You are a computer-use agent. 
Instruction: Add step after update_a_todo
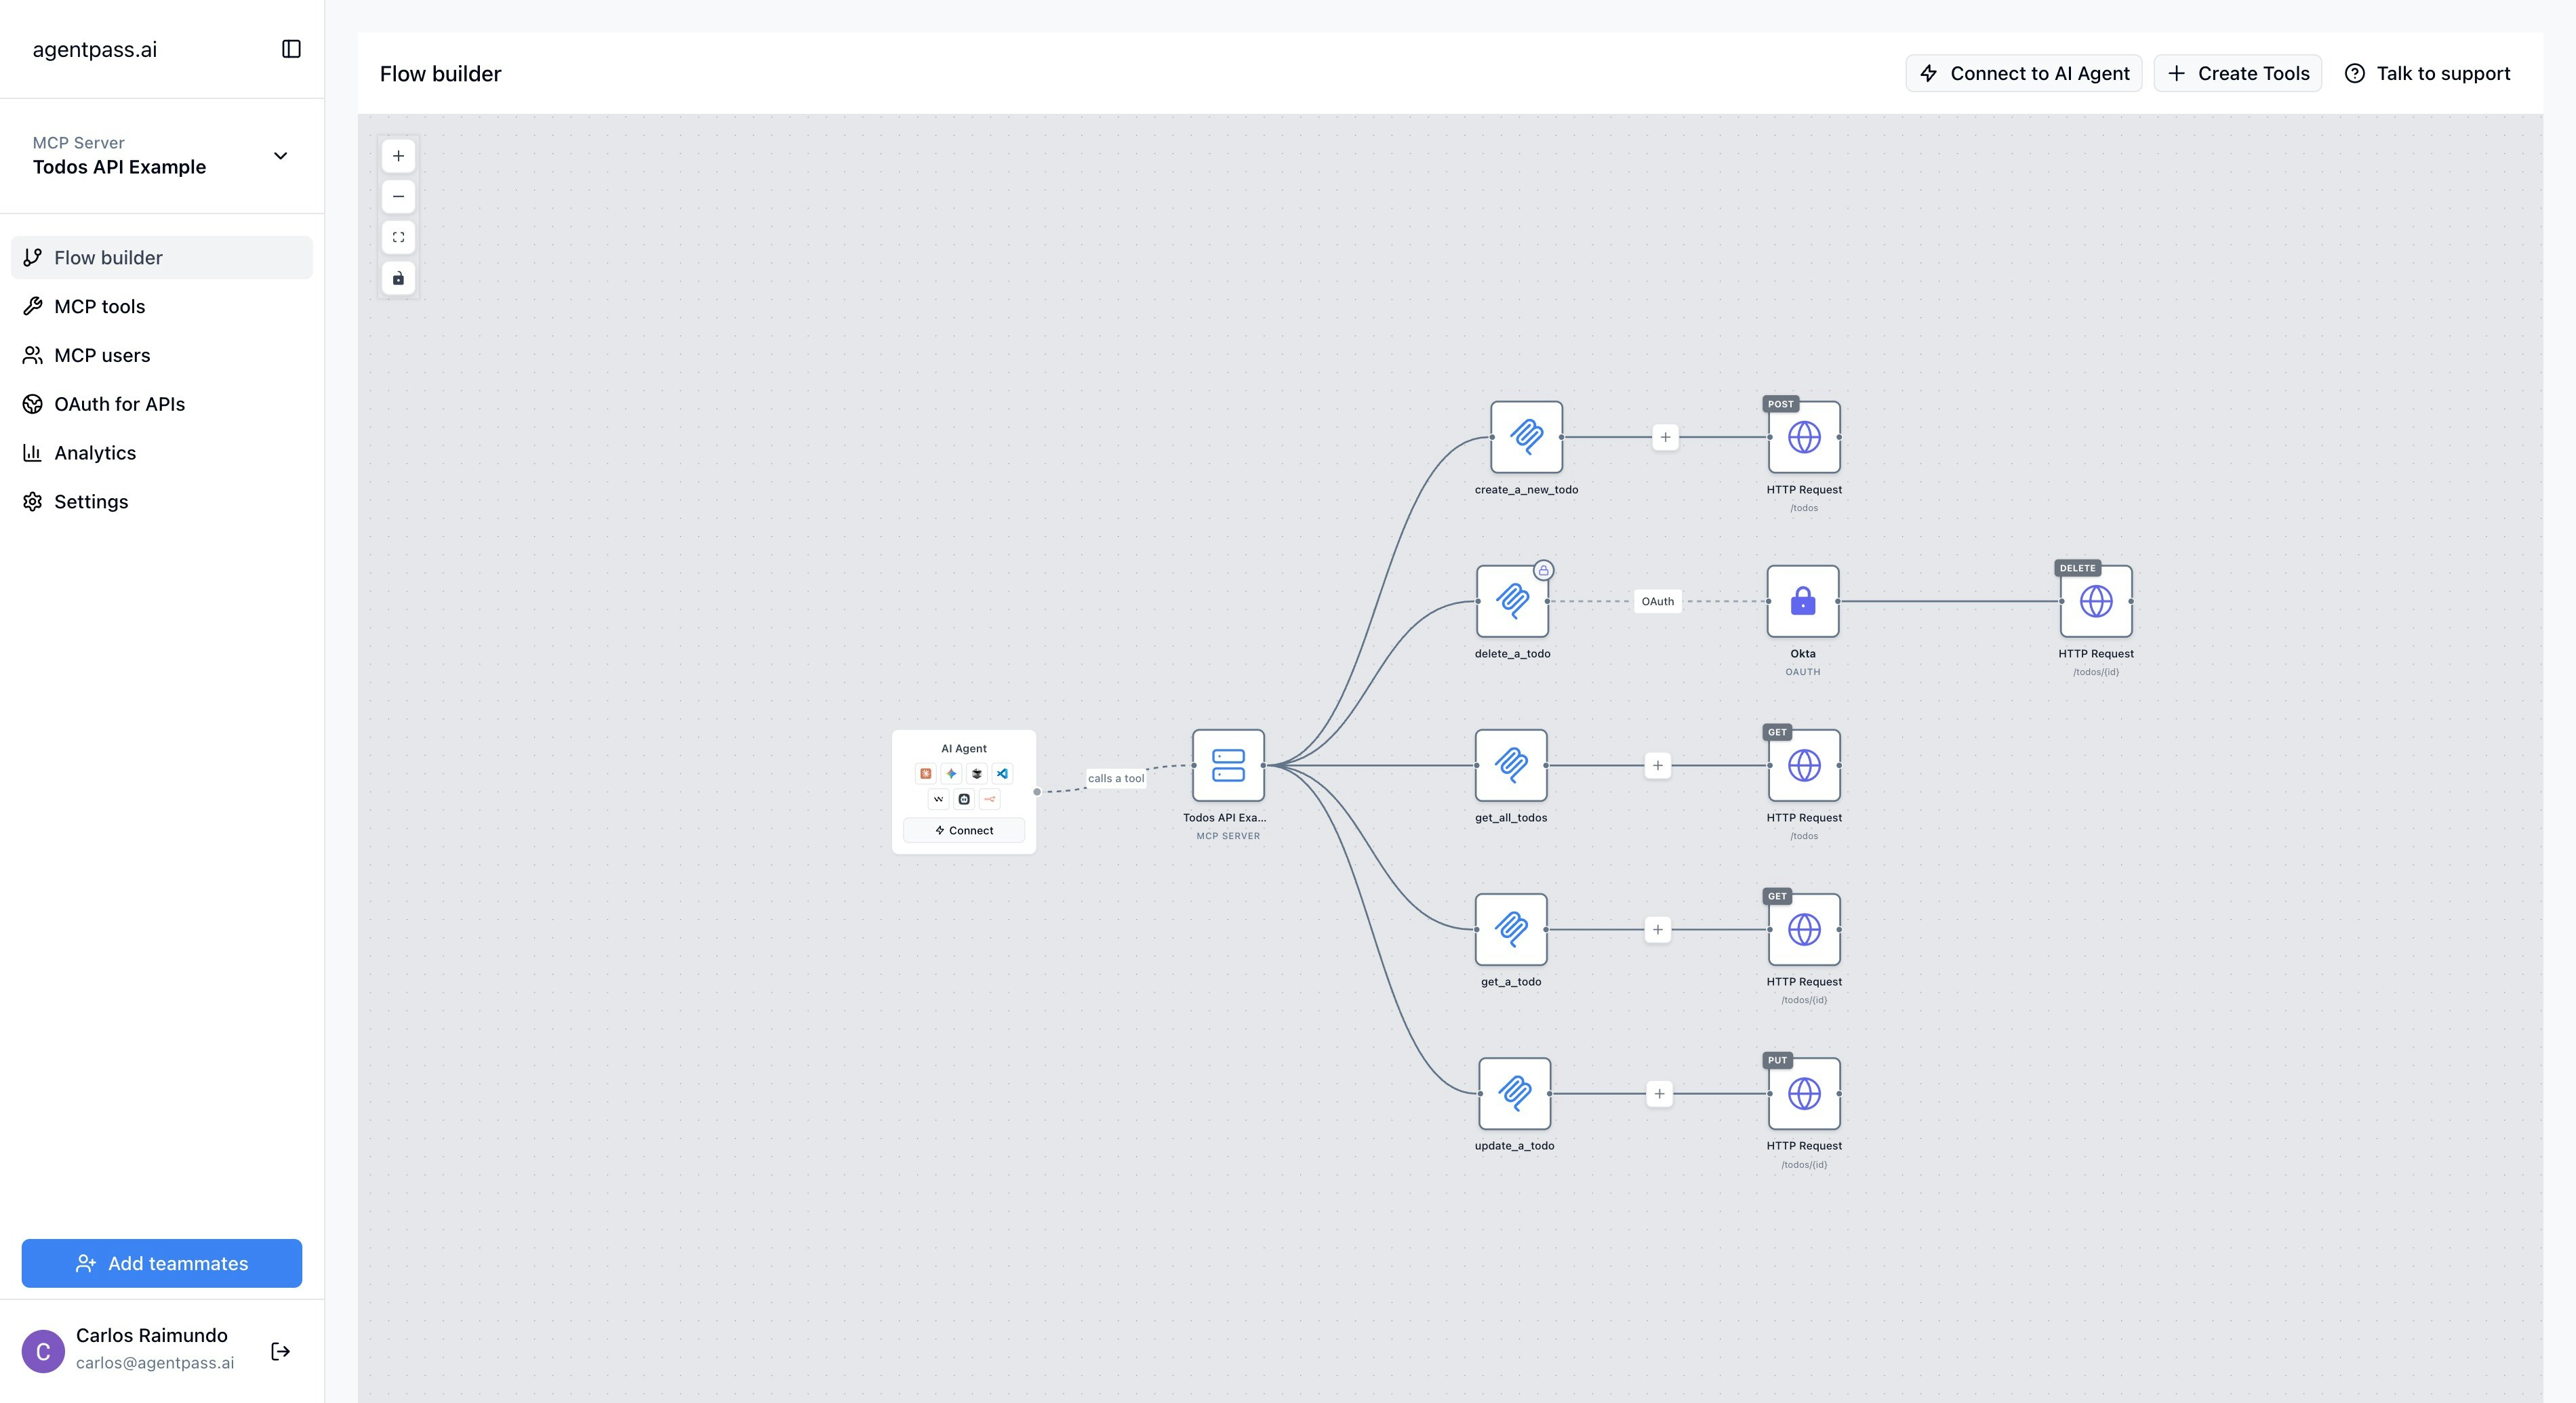[1659, 1093]
